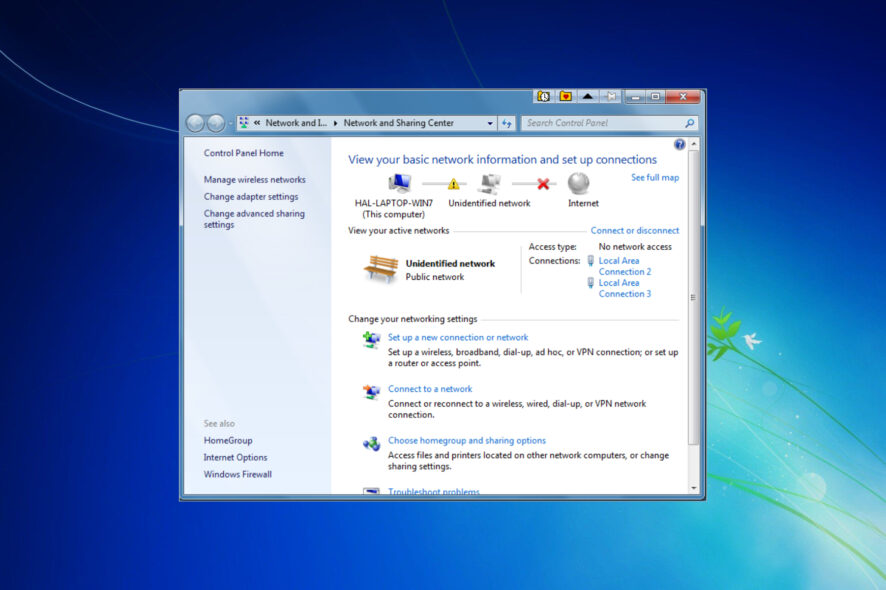Click the yellow warning triangle on the network map
The height and width of the screenshot is (590, 886).
[x=452, y=184]
